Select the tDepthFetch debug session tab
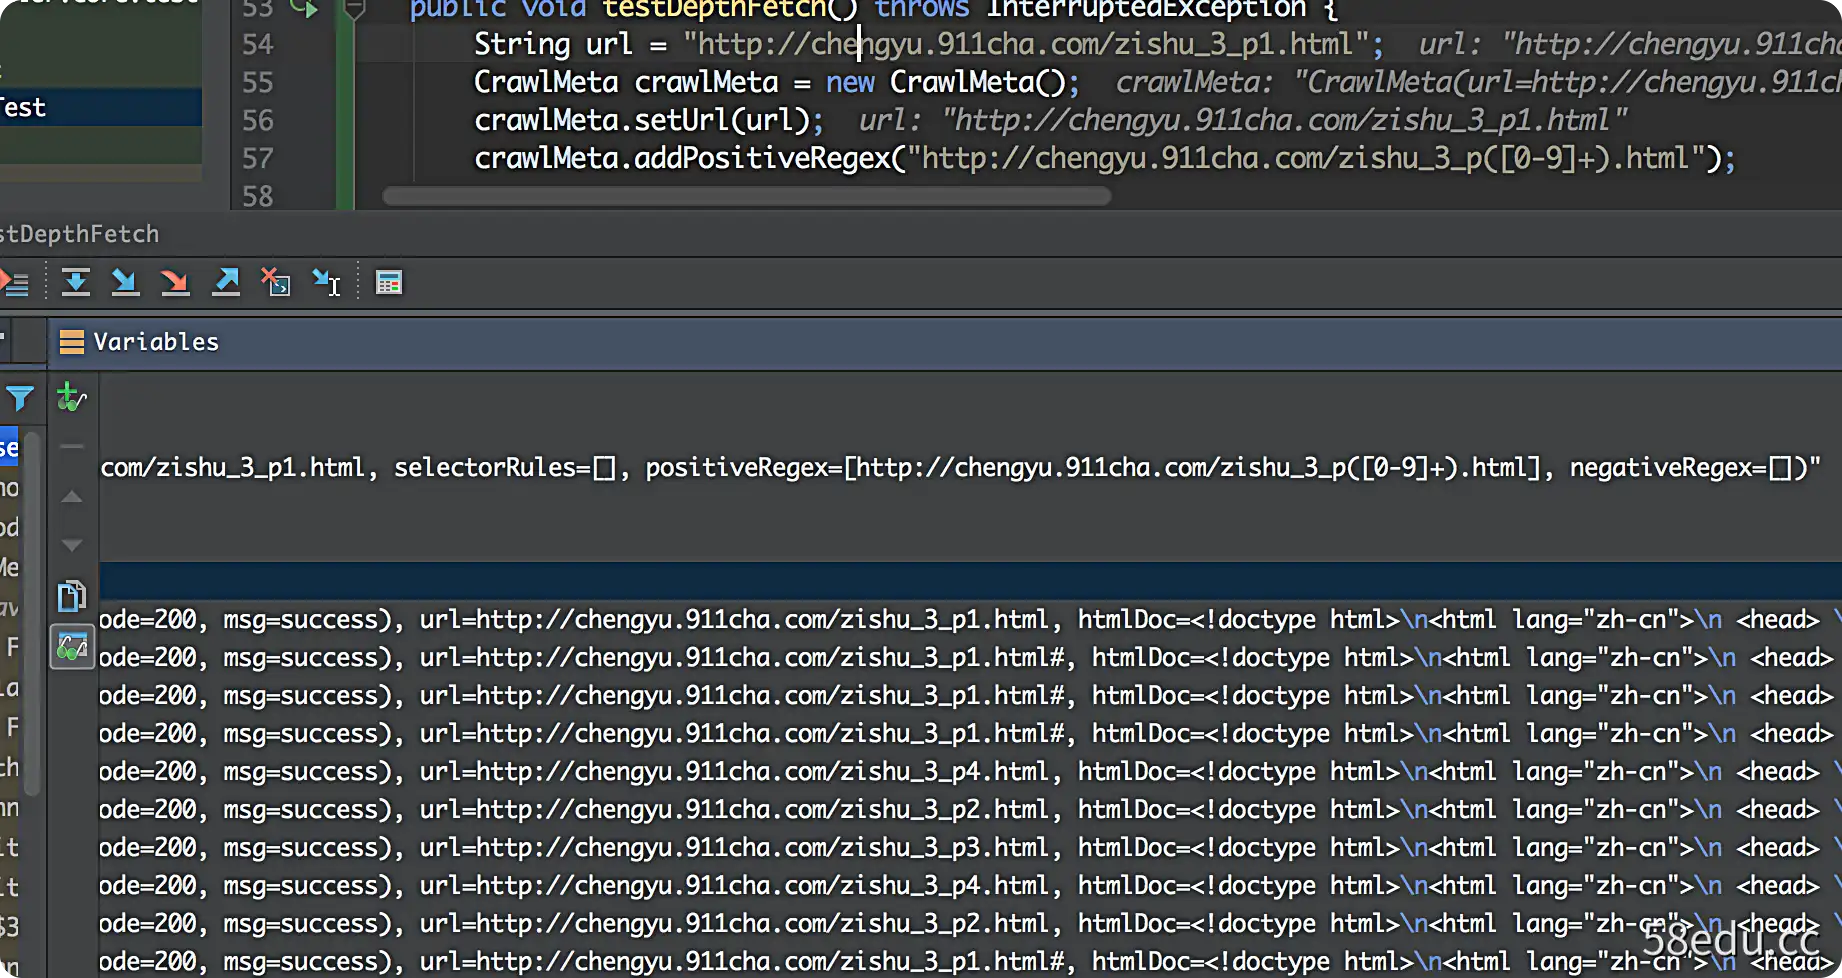Viewport: 1842px width, 978px height. coord(80,234)
